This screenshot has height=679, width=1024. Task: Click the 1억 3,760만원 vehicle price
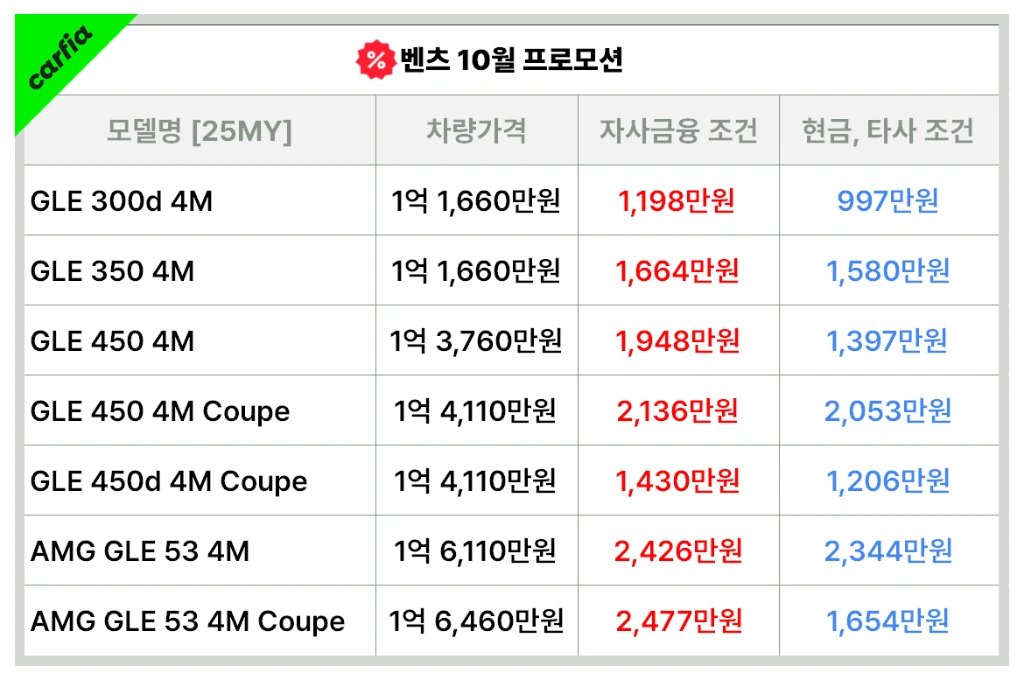[476, 342]
